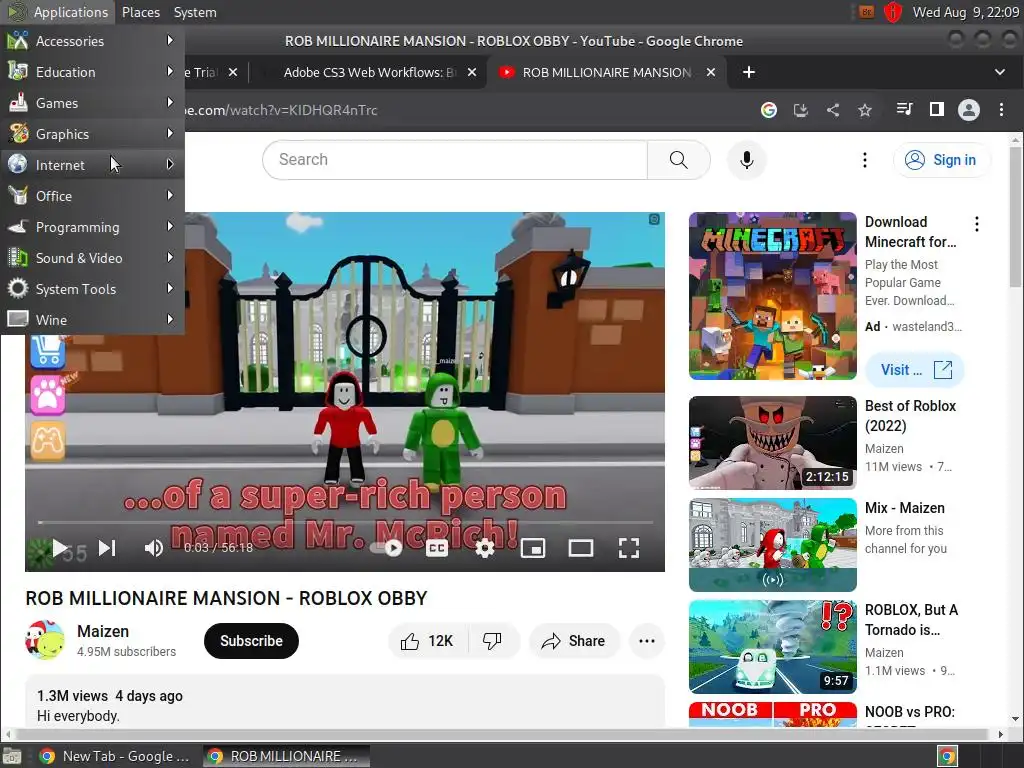Switch to Adobe CS3 Web Workflows tab
The image size is (1024, 768).
point(369,72)
